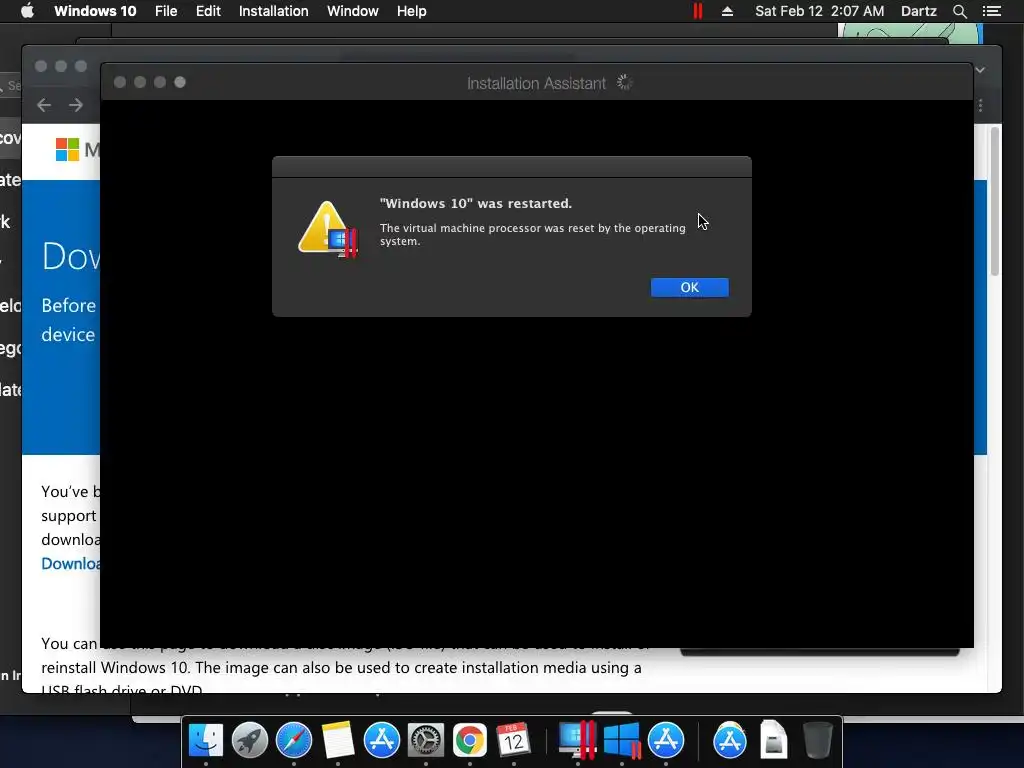The height and width of the screenshot is (768, 1024).
Task: Open Notification Center list icon
Action: [x=991, y=11]
